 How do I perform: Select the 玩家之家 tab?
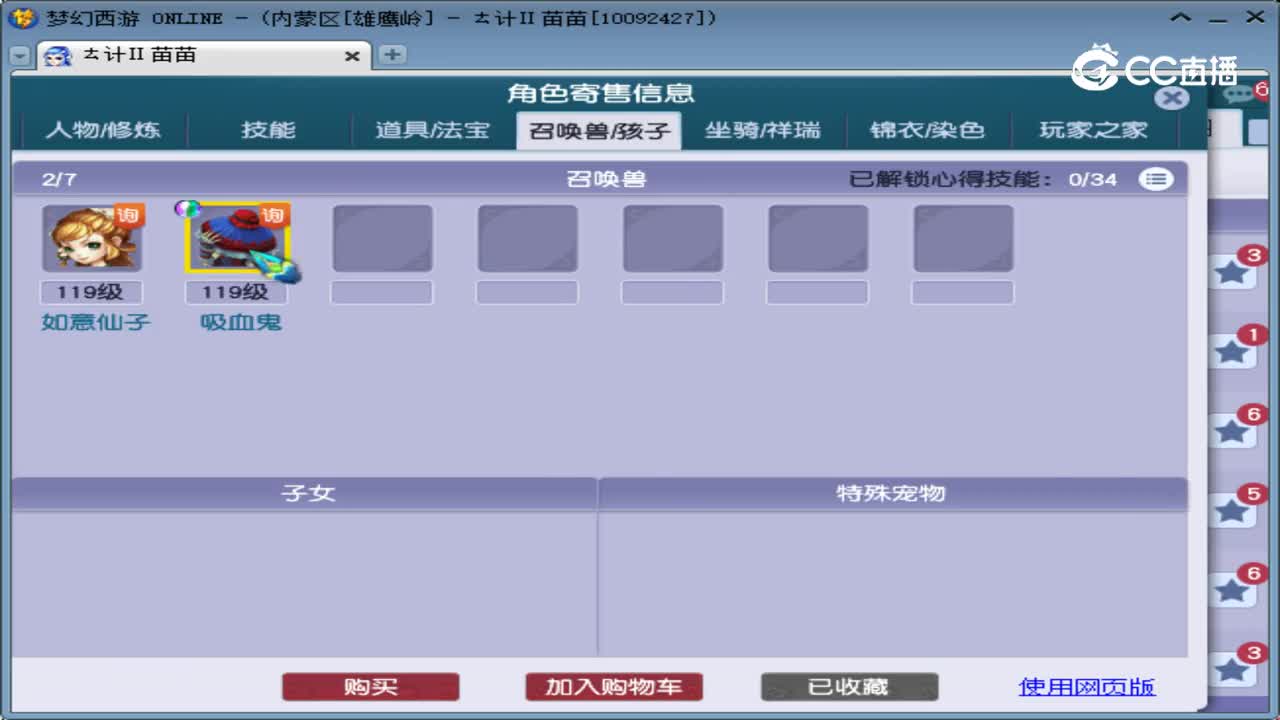click(x=1092, y=130)
